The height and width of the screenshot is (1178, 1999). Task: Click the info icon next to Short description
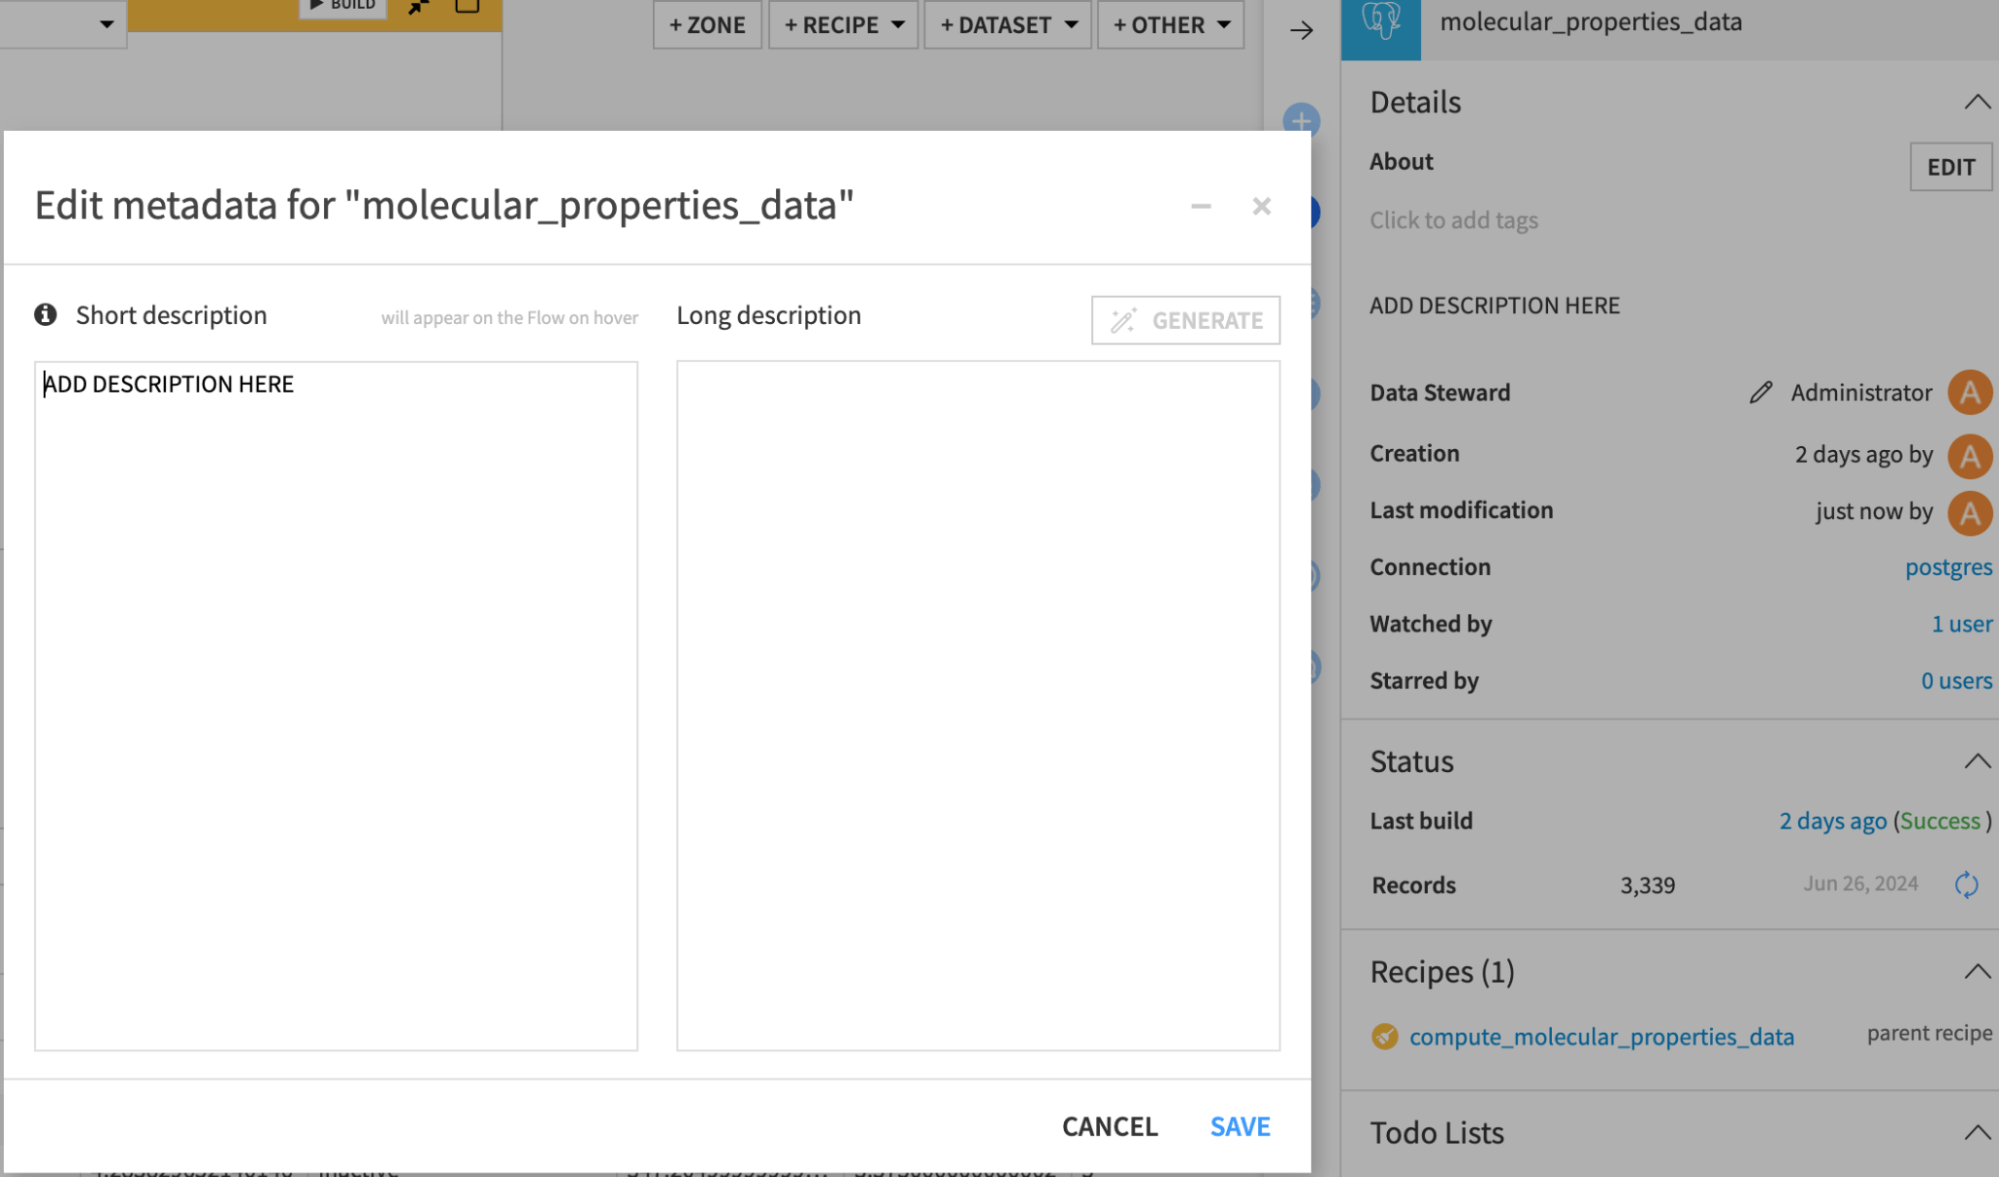[x=46, y=313]
